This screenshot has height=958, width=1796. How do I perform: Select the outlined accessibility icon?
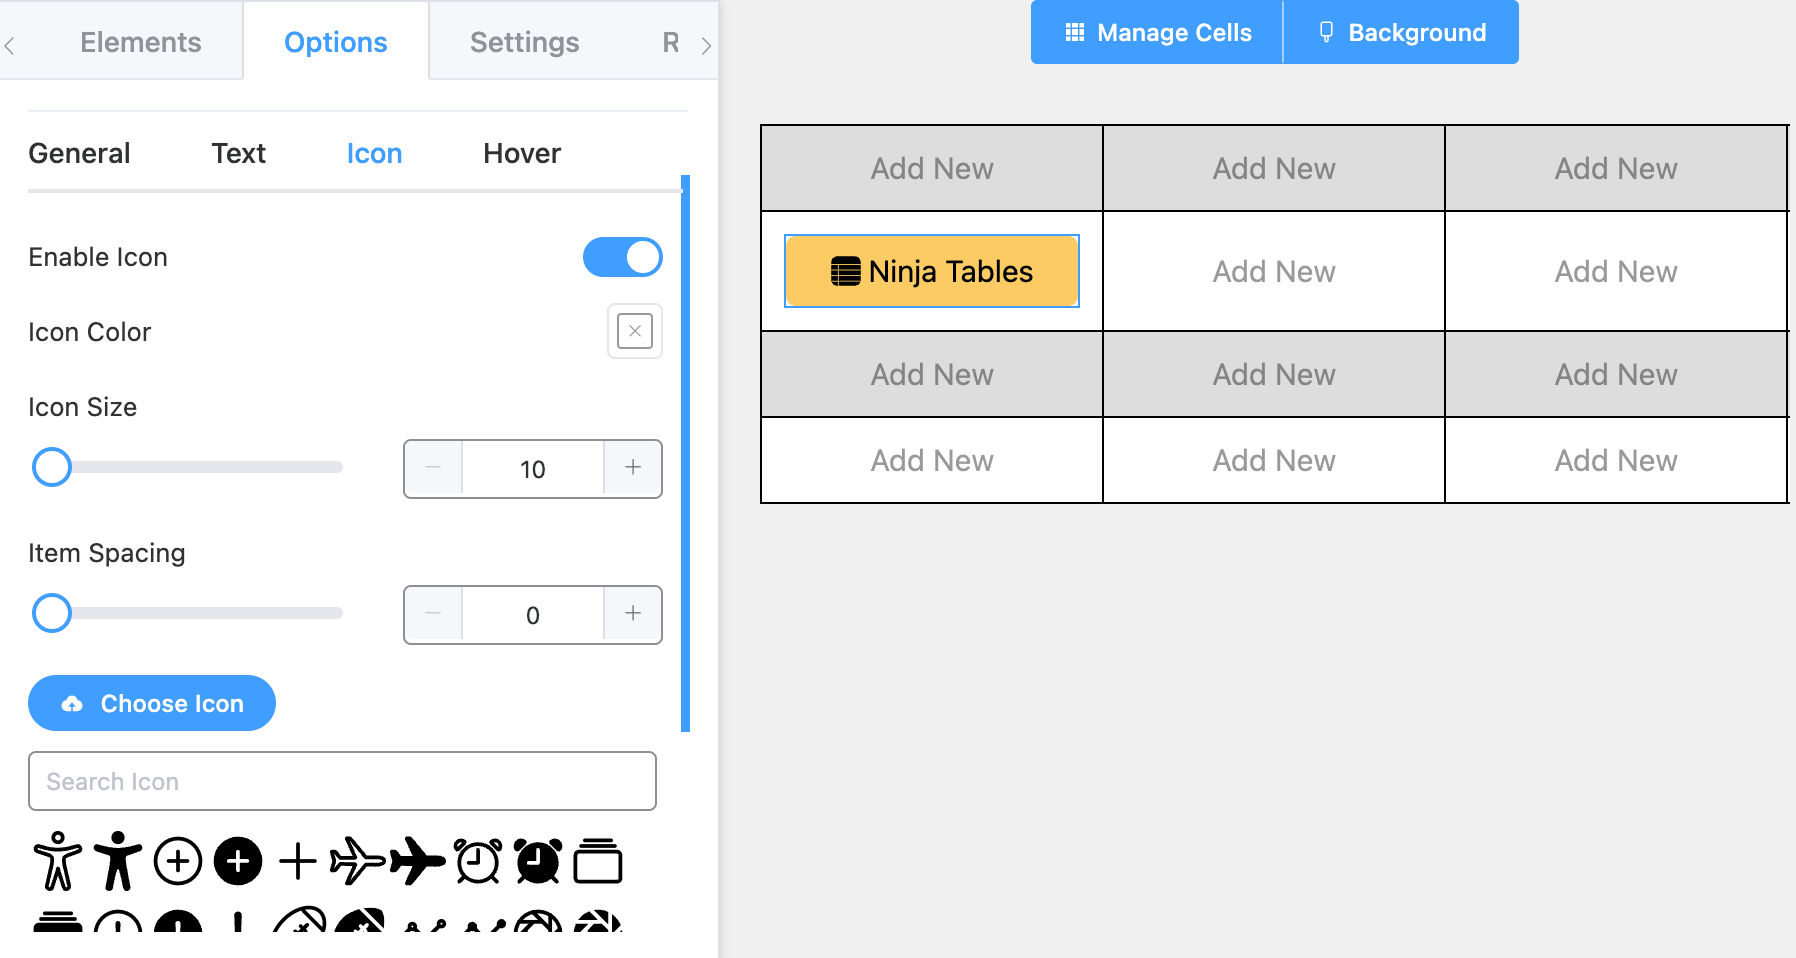point(58,860)
